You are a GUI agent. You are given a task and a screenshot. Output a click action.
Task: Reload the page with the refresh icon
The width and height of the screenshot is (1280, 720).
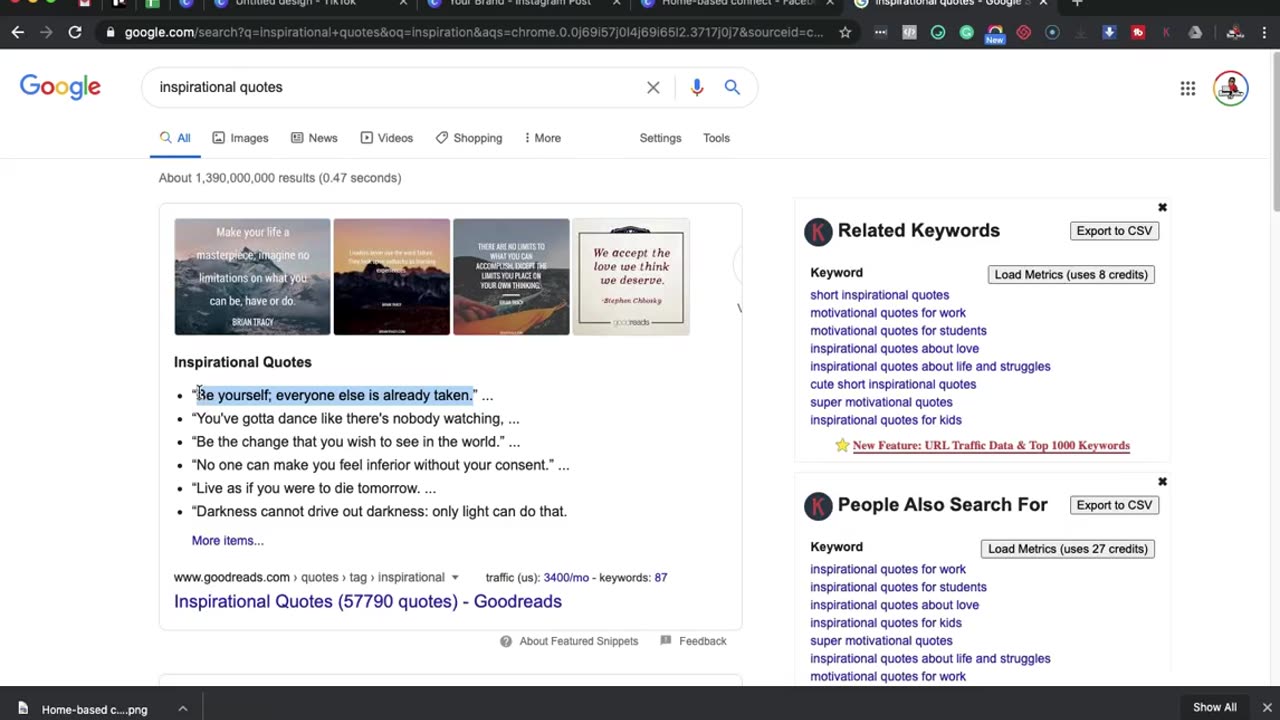click(x=74, y=32)
